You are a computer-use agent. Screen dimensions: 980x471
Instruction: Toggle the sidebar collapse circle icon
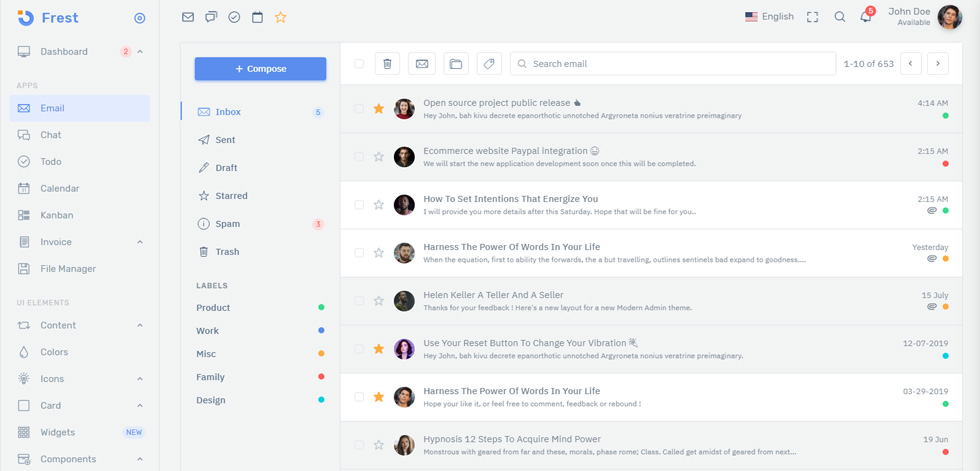pyautogui.click(x=140, y=18)
